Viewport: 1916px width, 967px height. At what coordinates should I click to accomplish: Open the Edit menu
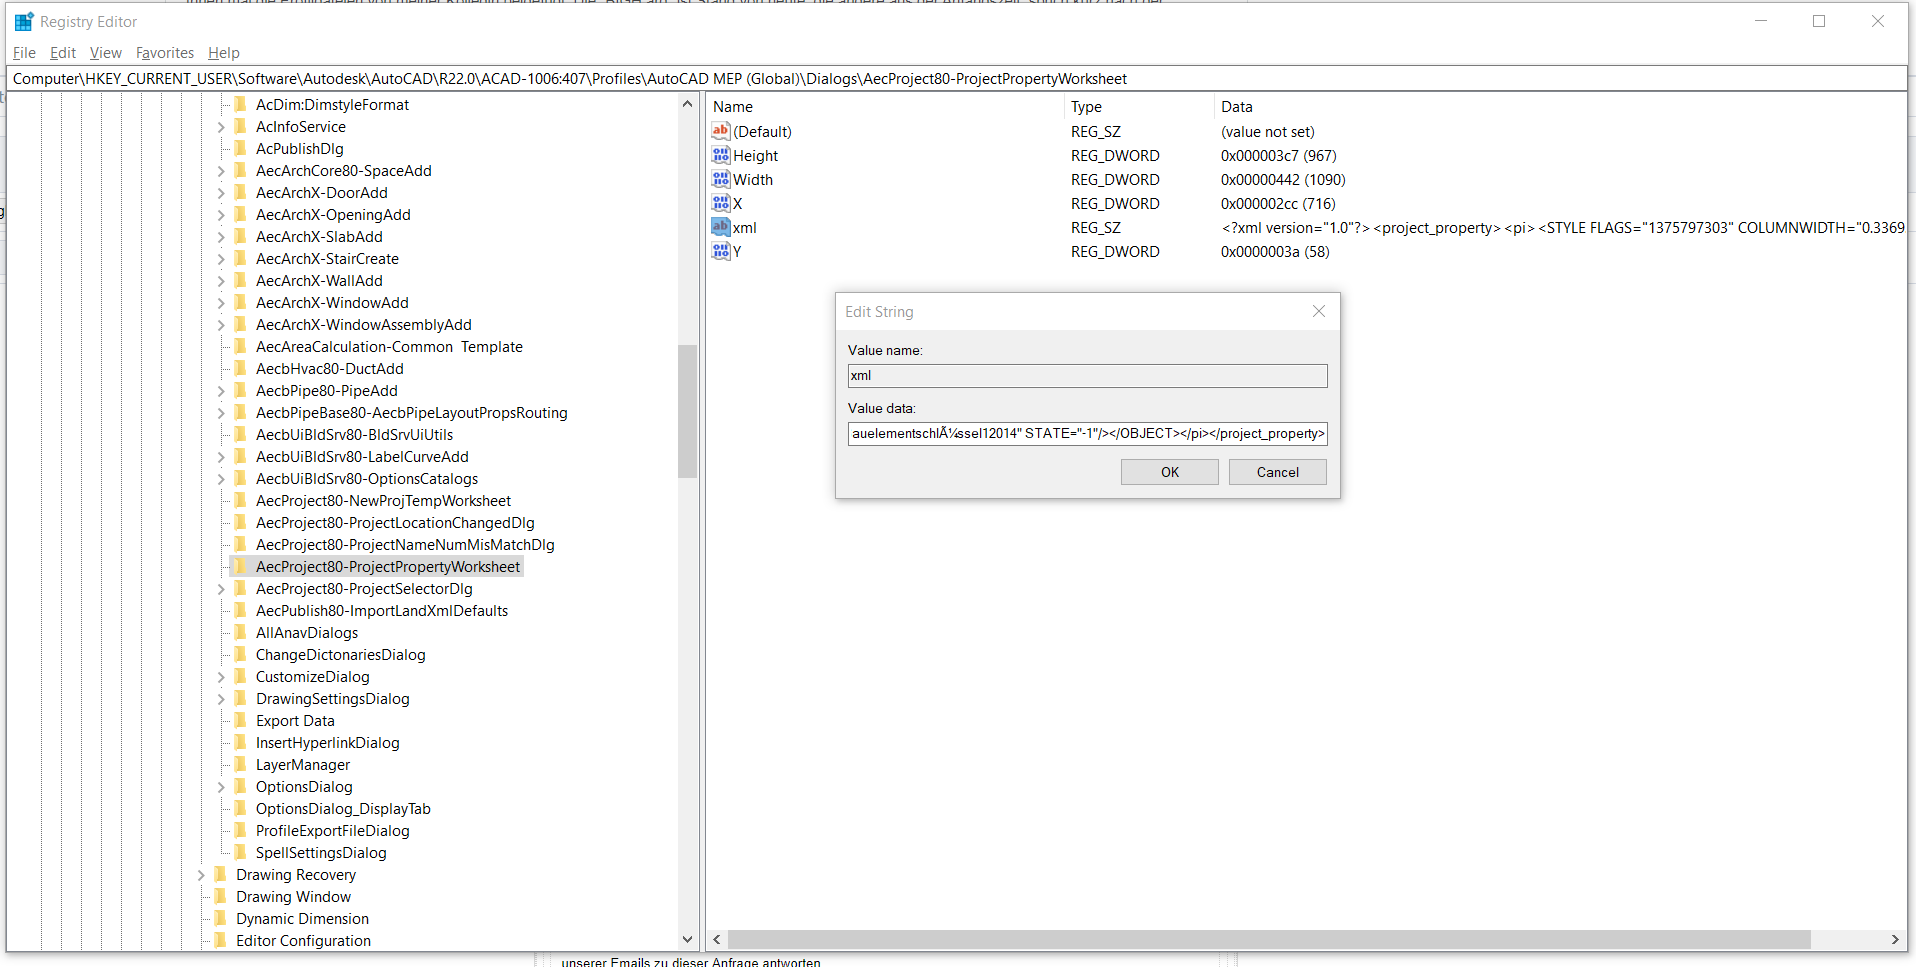point(62,53)
